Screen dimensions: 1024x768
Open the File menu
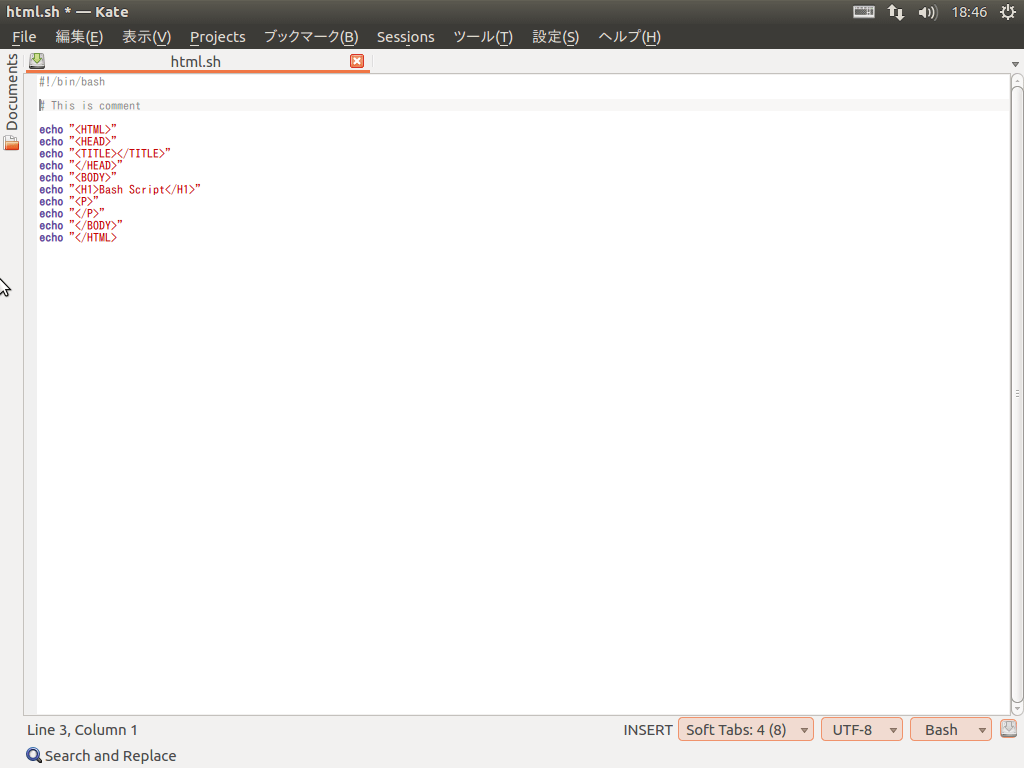pyautogui.click(x=24, y=37)
